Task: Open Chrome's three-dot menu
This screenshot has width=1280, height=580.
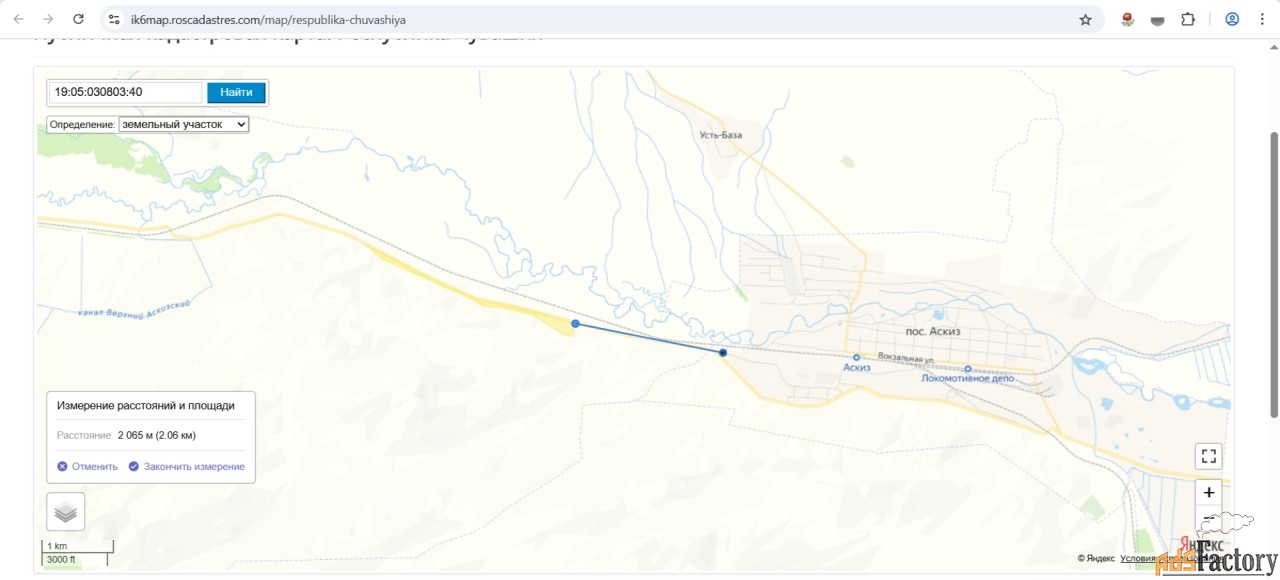Action: click(1263, 19)
